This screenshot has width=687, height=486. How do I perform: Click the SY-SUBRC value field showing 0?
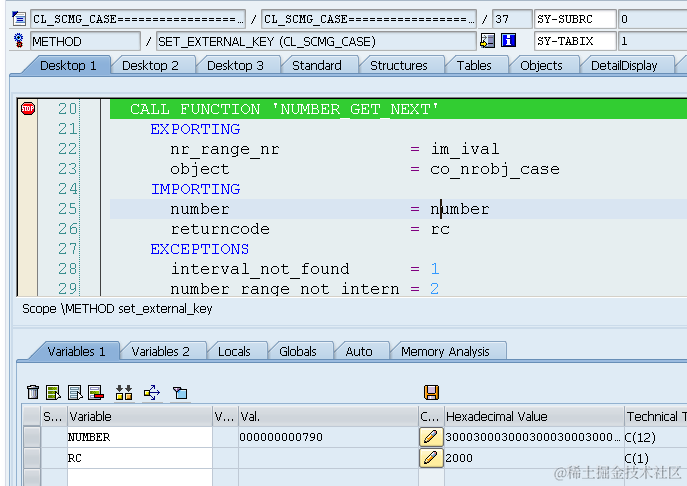coord(652,19)
